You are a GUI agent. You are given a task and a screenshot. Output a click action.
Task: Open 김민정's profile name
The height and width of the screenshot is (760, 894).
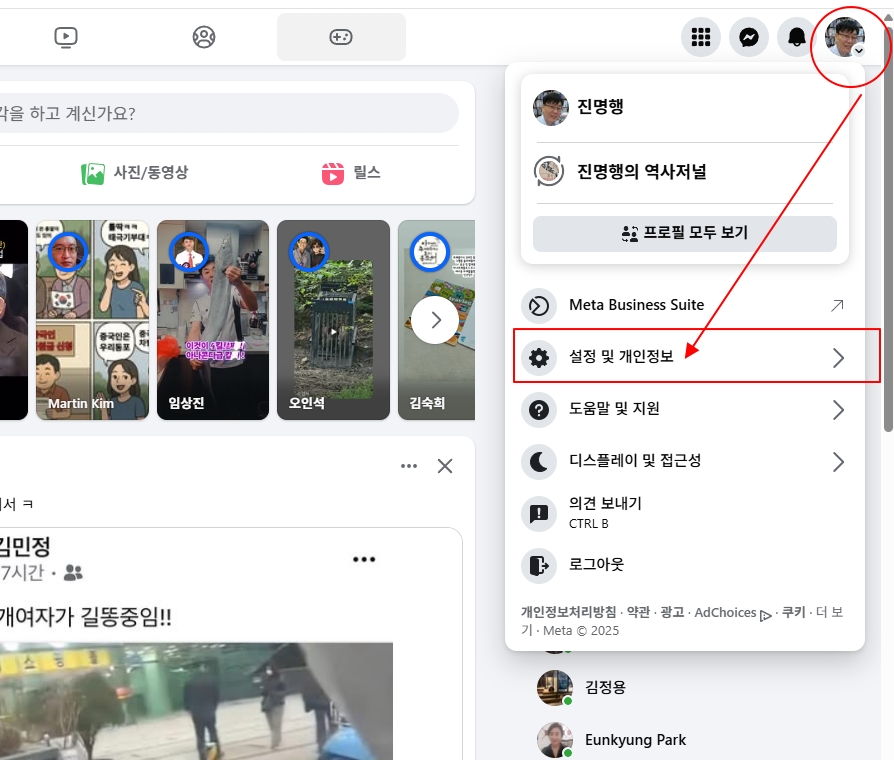tap(25, 546)
